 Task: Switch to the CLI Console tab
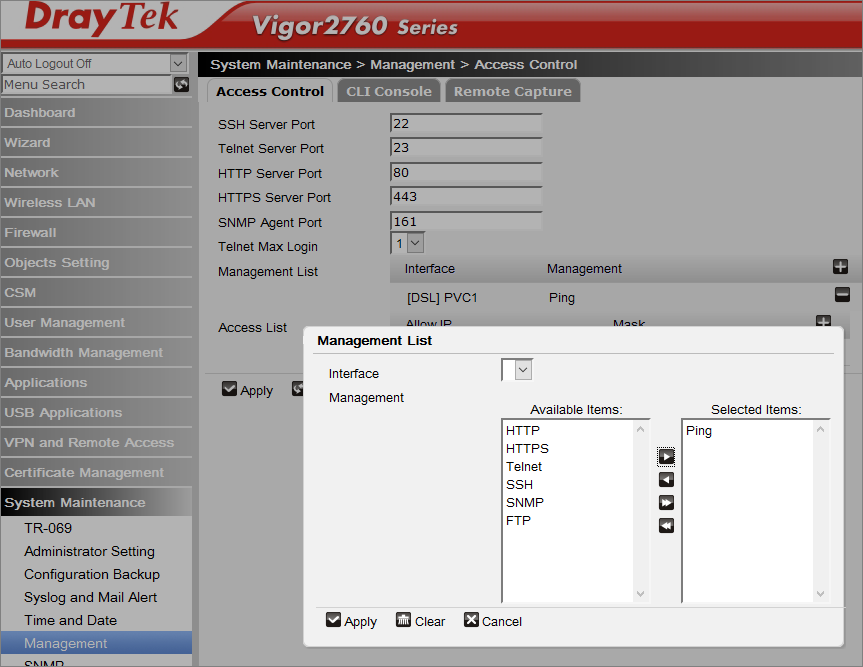[389, 91]
